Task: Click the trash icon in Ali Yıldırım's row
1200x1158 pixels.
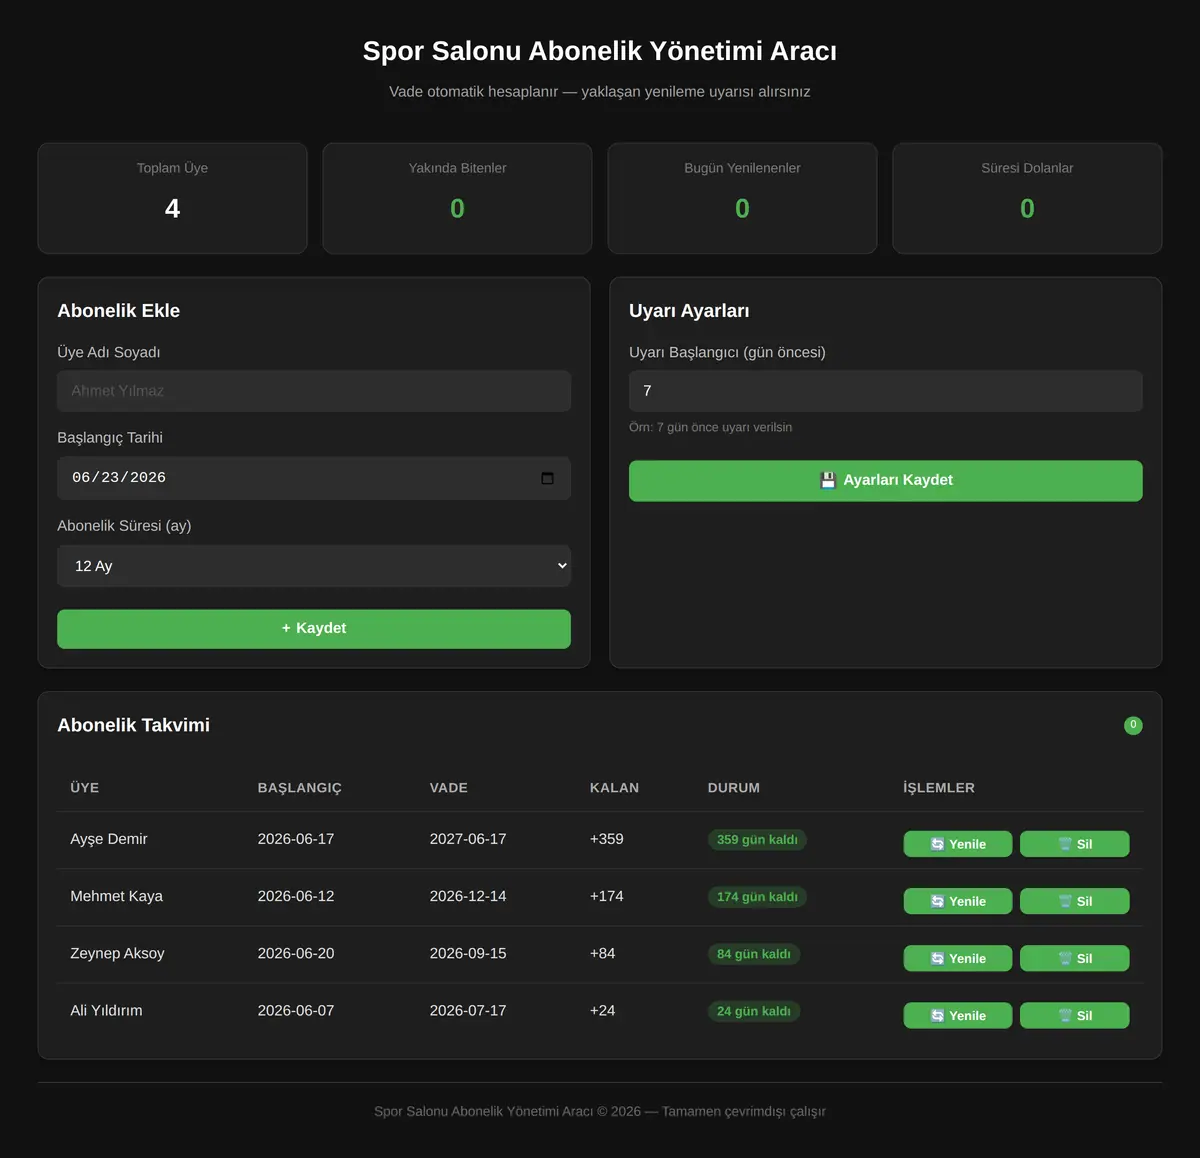Action: pos(1065,1015)
